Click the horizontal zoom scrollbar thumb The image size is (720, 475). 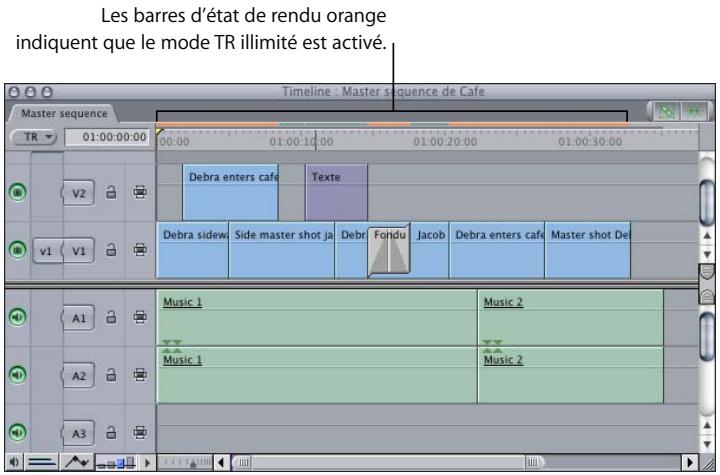tap(388, 462)
